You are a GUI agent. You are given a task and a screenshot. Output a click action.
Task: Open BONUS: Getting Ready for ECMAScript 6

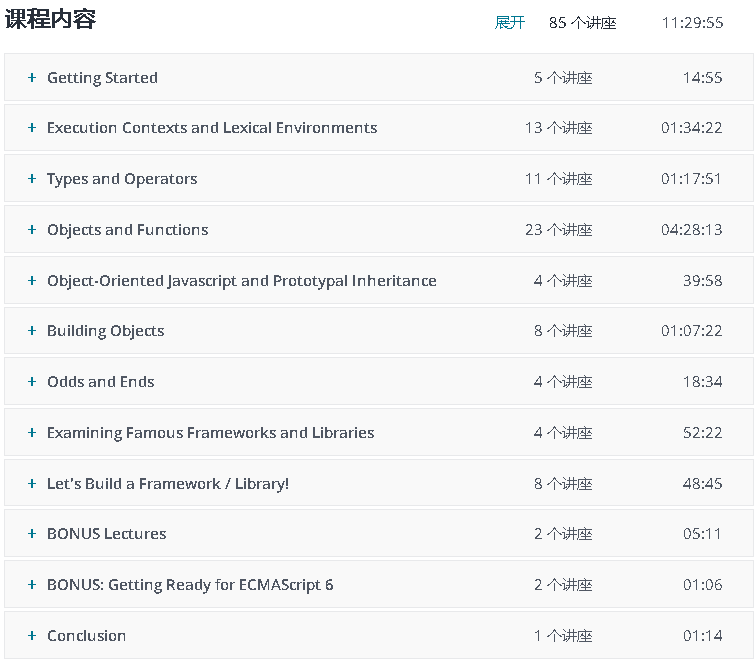tap(190, 585)
